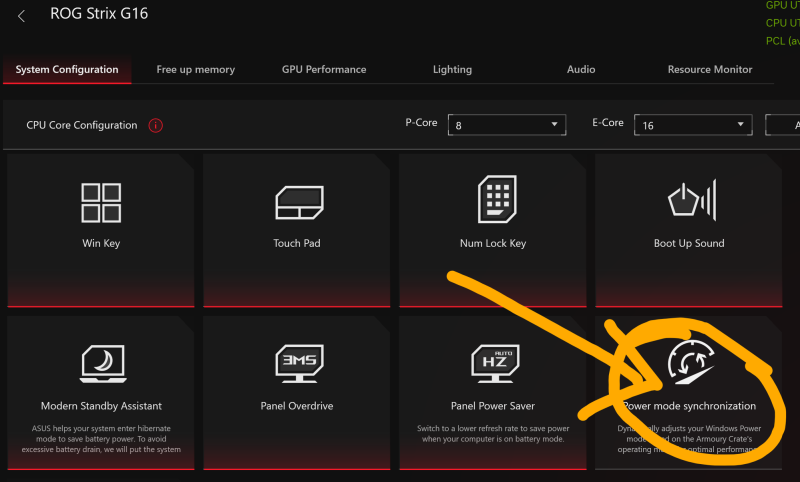The image size is (800, 482).
Task: Select the Touch Pad label text
Action: 296,243
